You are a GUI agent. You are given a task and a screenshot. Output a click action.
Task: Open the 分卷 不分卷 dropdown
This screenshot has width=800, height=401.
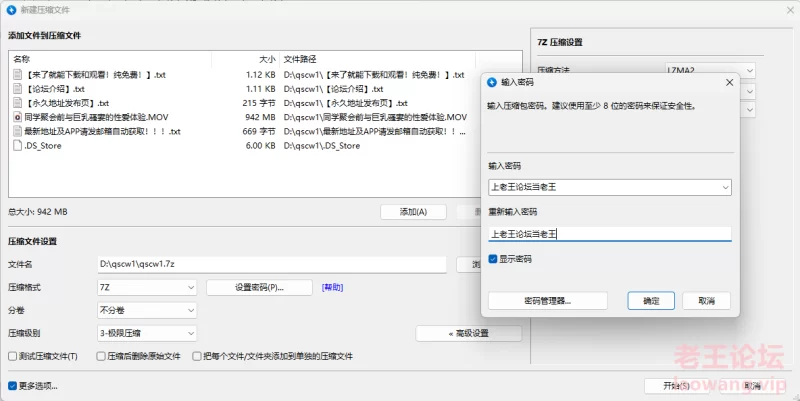[147, 310]
